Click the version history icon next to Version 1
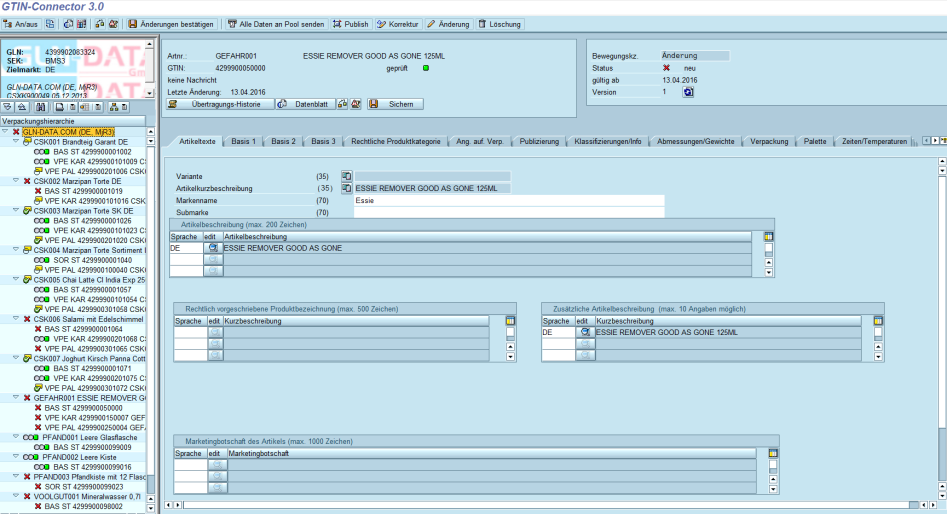The height and width of the screenshot is (514, 947). 688,92
